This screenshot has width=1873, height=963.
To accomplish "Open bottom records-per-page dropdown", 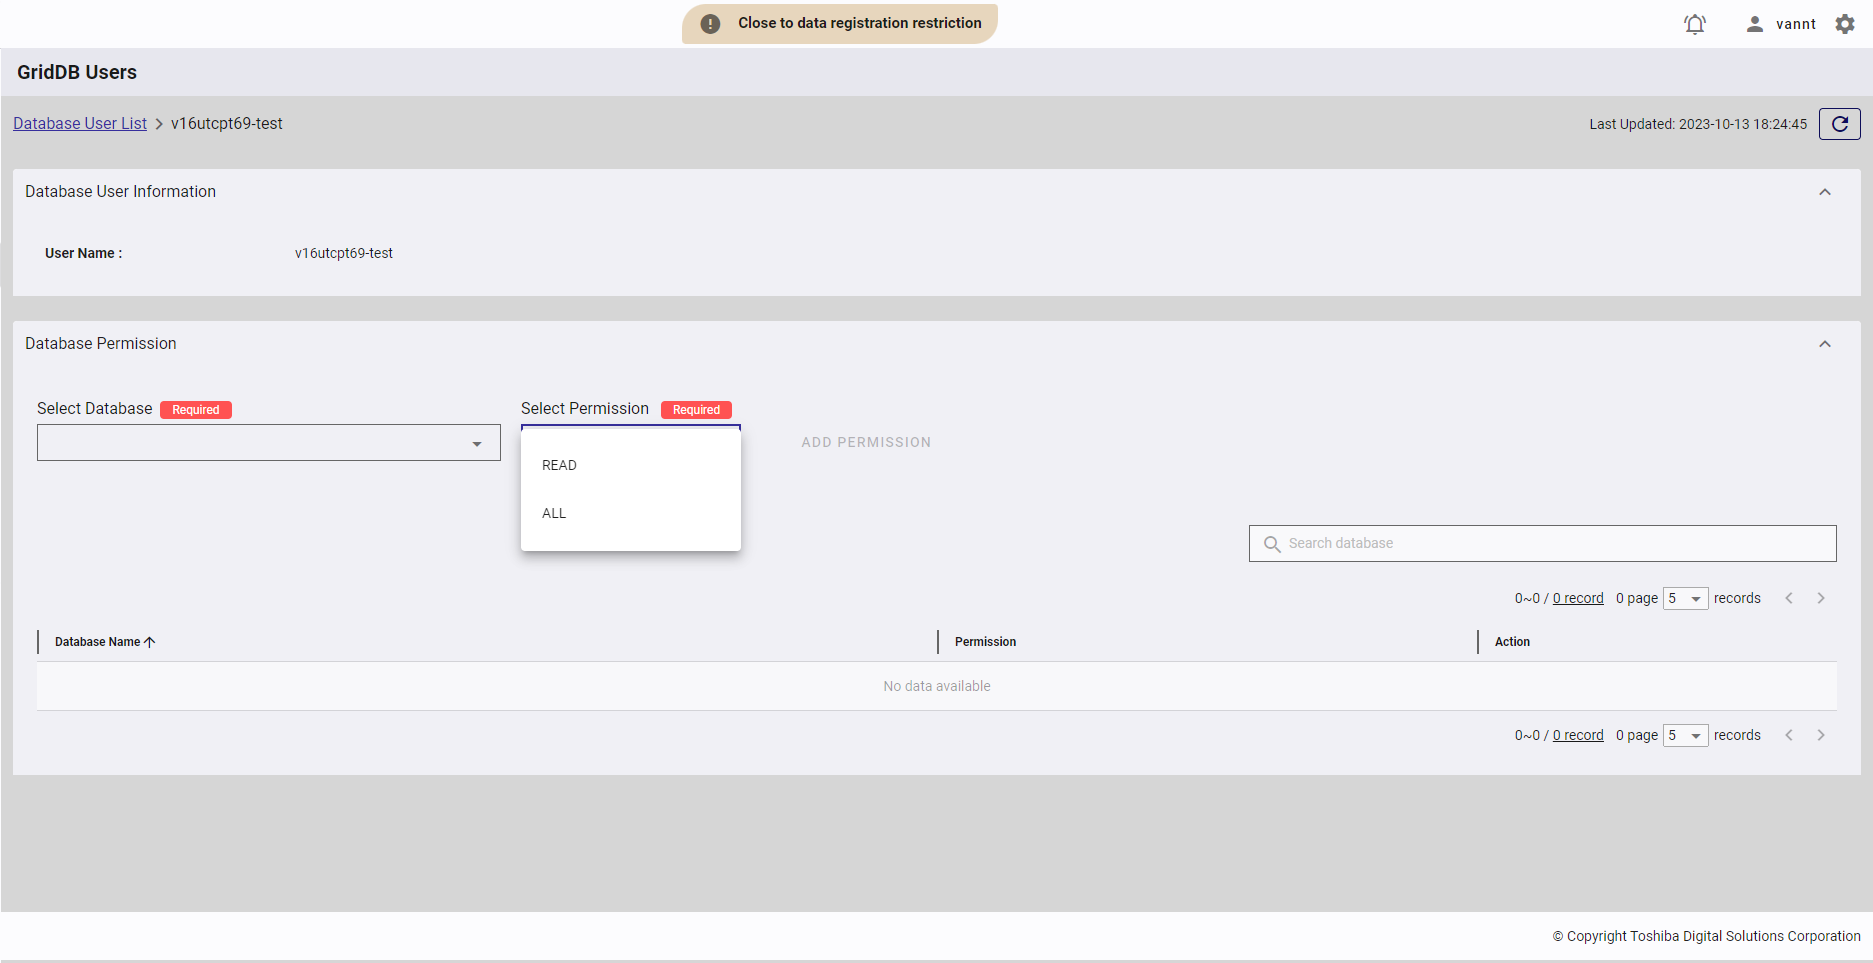I will coord(1685,735).
